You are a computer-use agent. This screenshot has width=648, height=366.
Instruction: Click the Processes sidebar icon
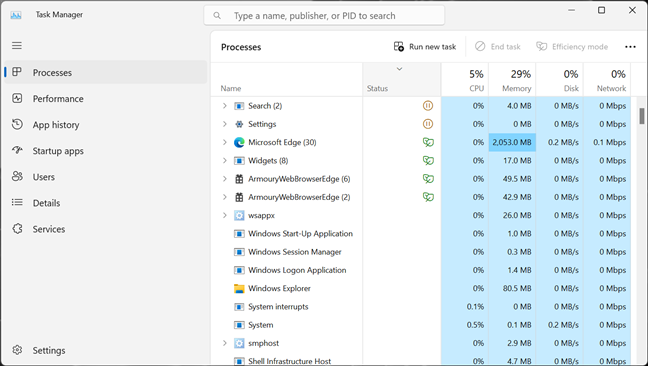pos(17,72)
